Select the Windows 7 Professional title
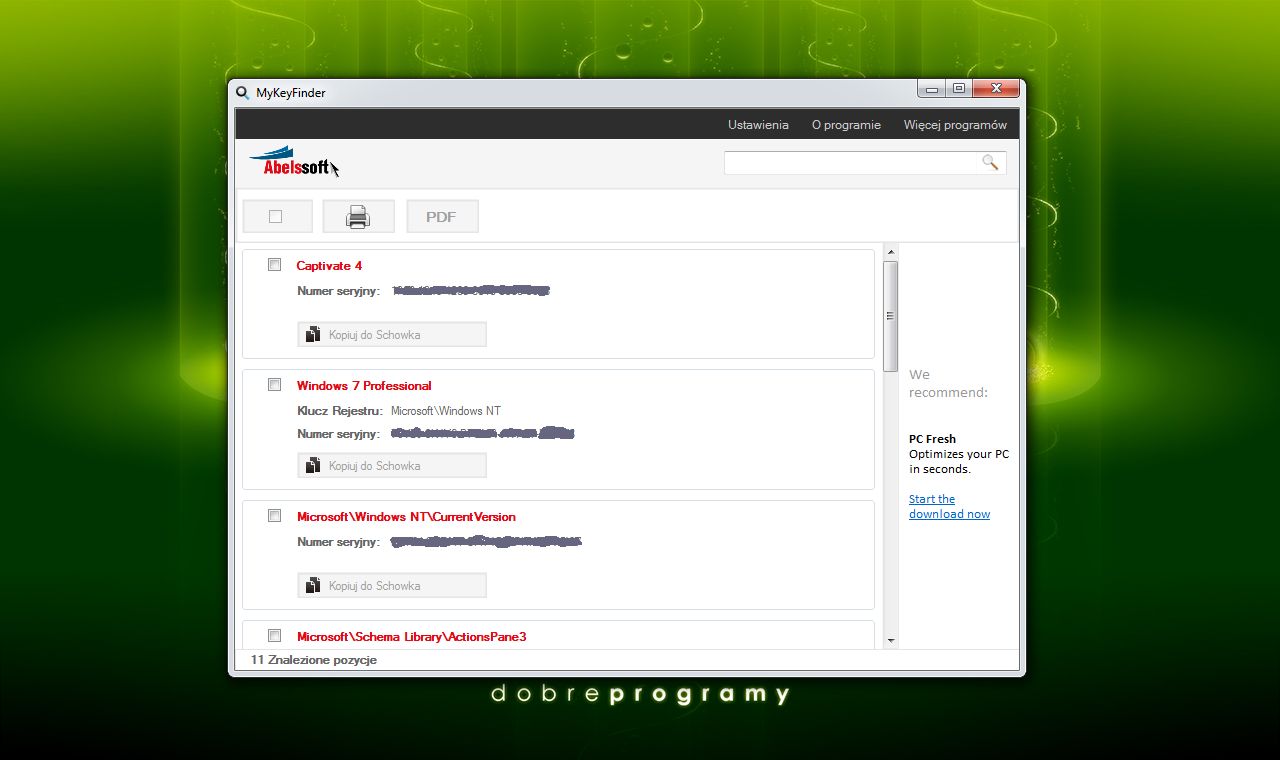Screen dimensions: 1280x760 [364, 386]
